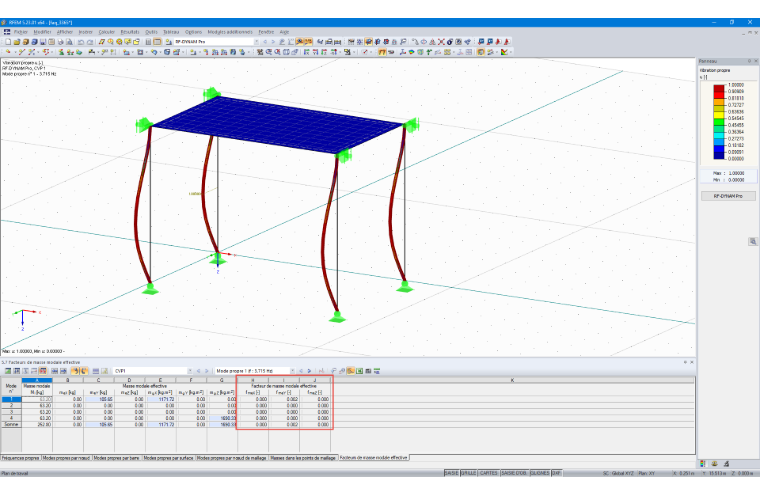This screenshot has width=760, height=495.
Task: Click the Undo arrow icon
Action: [81, 42]
